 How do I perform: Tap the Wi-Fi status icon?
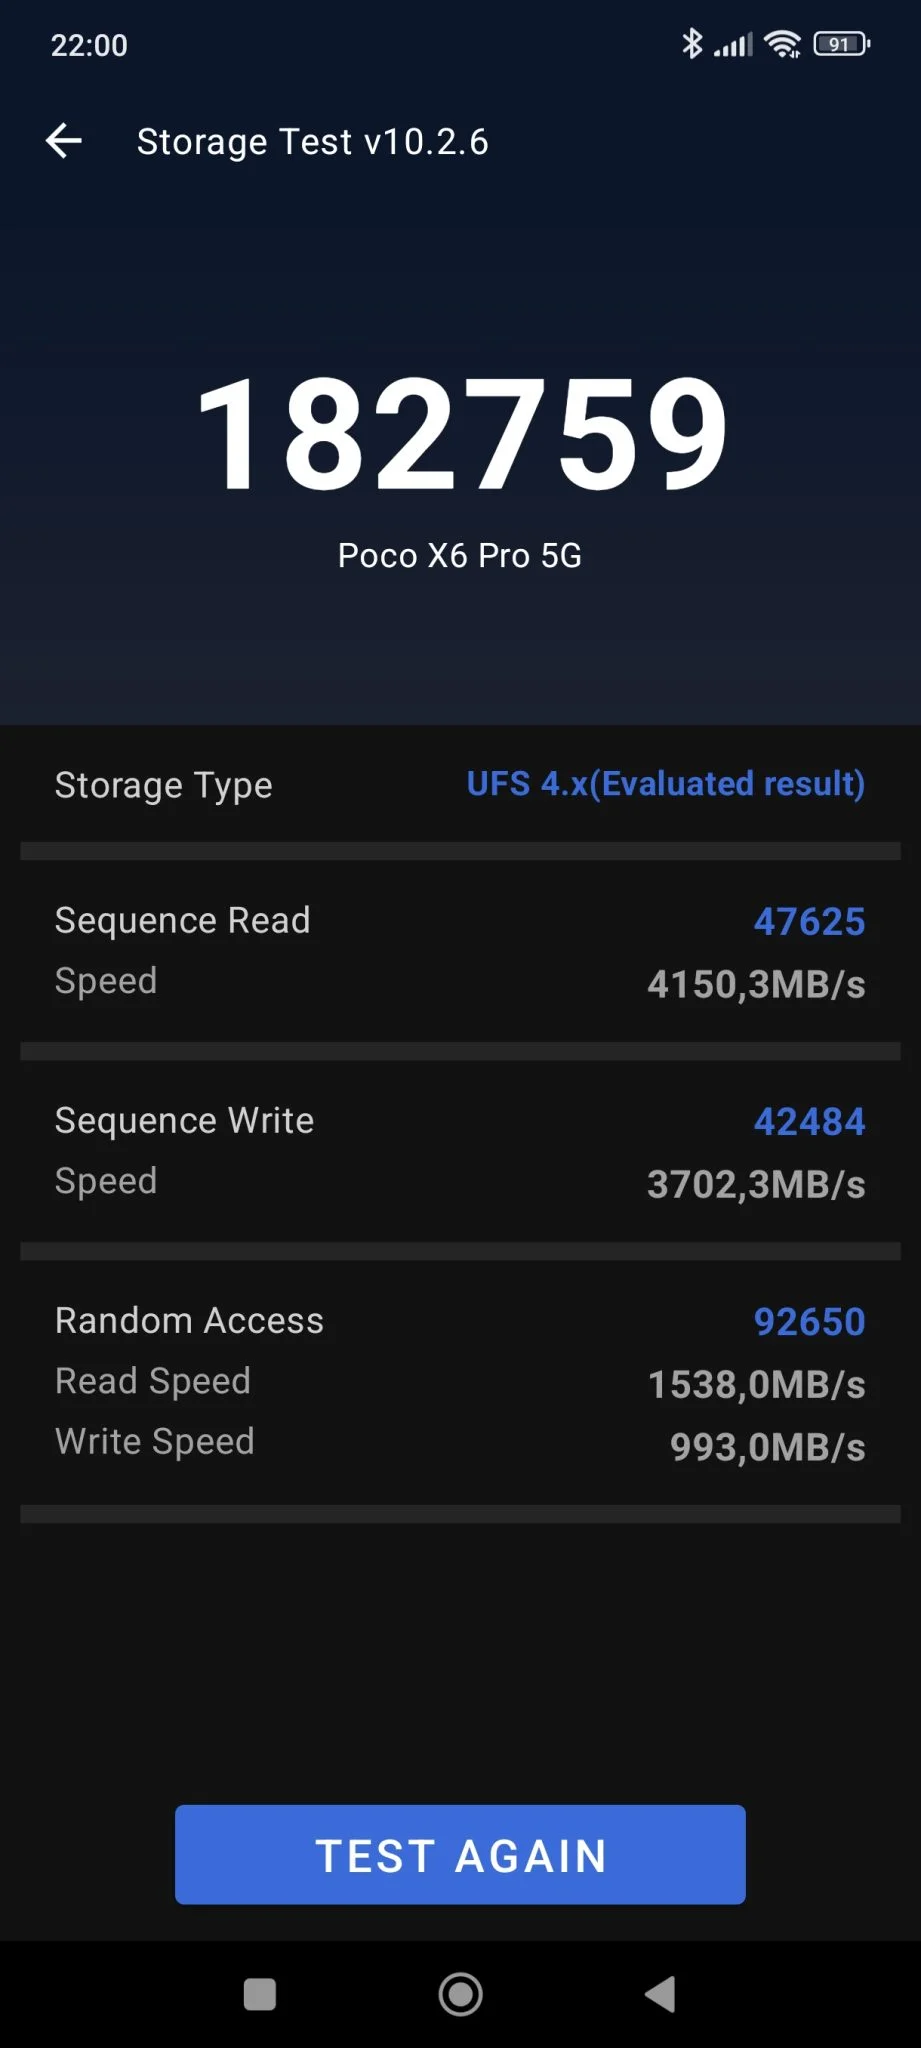click(x=782, y=44)
